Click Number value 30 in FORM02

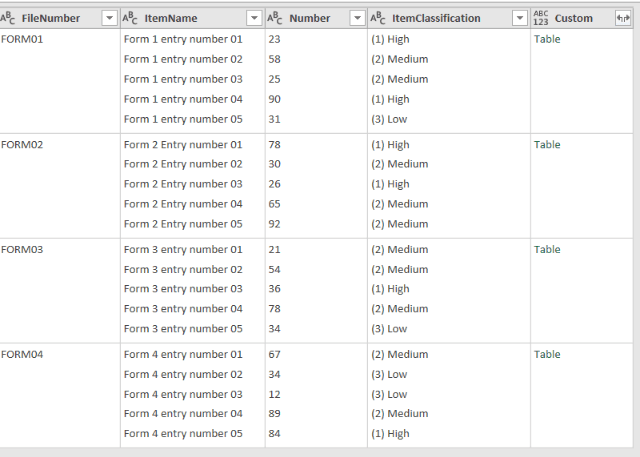point(274,164)
